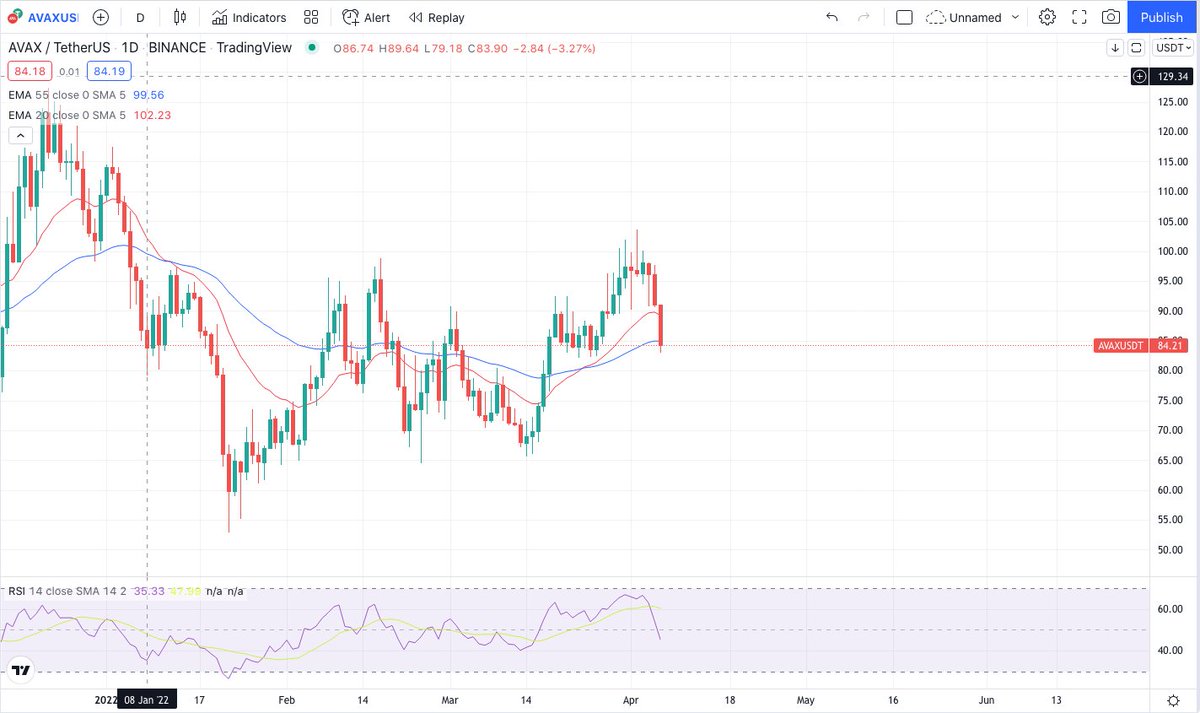Click the green market status dot
Viewport: 1200px width, 713px height.
pyautogui.click(x=313, y=47)
